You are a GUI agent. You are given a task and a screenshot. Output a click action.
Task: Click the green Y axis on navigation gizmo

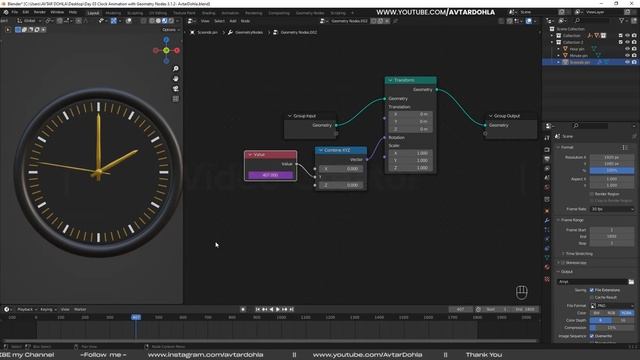(166, 50)
